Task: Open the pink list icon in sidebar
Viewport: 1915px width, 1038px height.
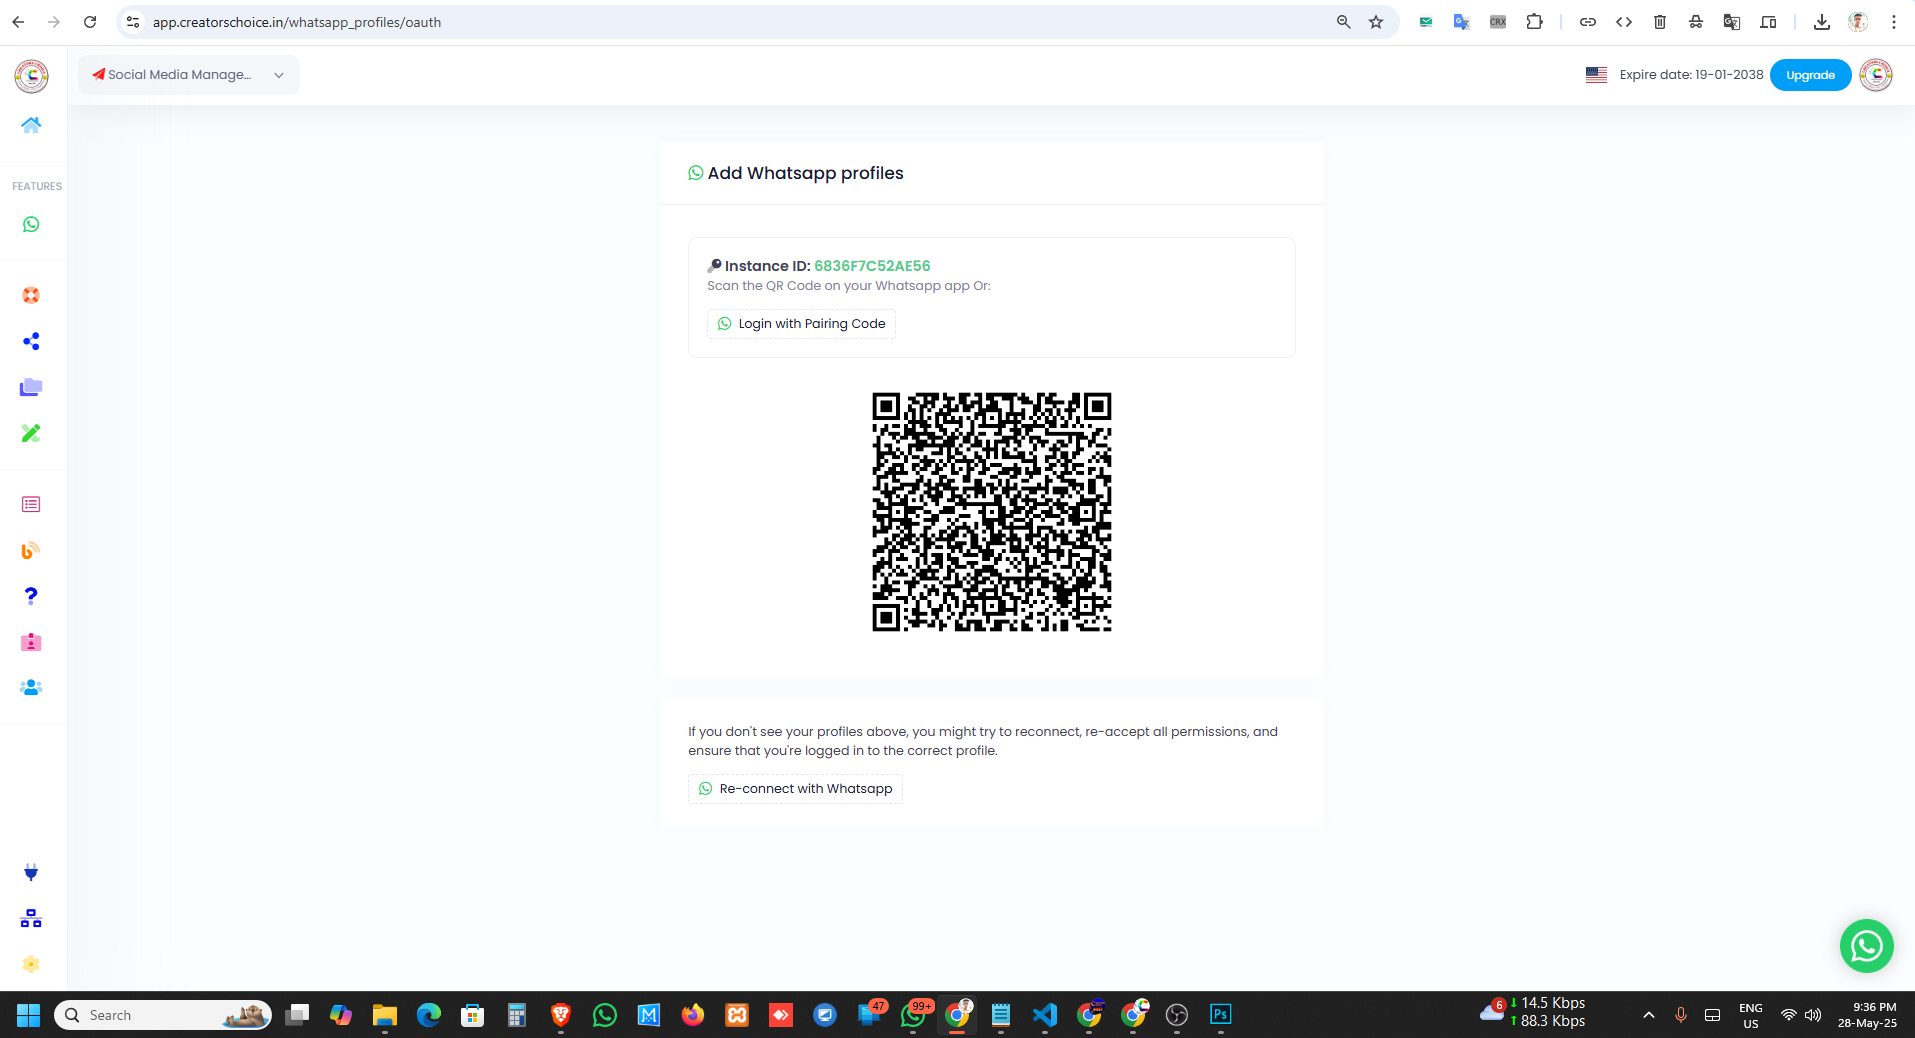Action: click(31, 504)
